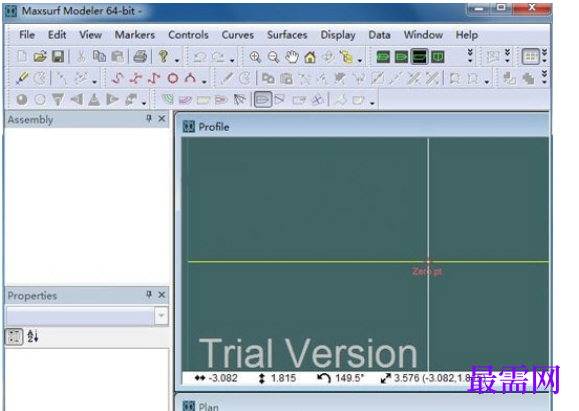Click the Save floppy-disk icon
The image size is (579, 411).
point(58,56)
